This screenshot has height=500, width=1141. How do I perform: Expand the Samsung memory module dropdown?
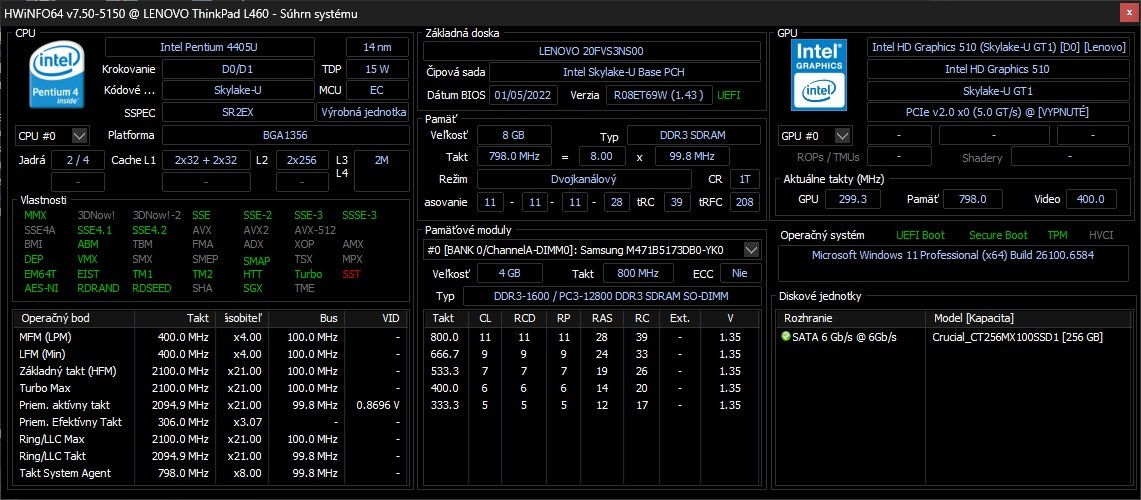coord(751,249)
